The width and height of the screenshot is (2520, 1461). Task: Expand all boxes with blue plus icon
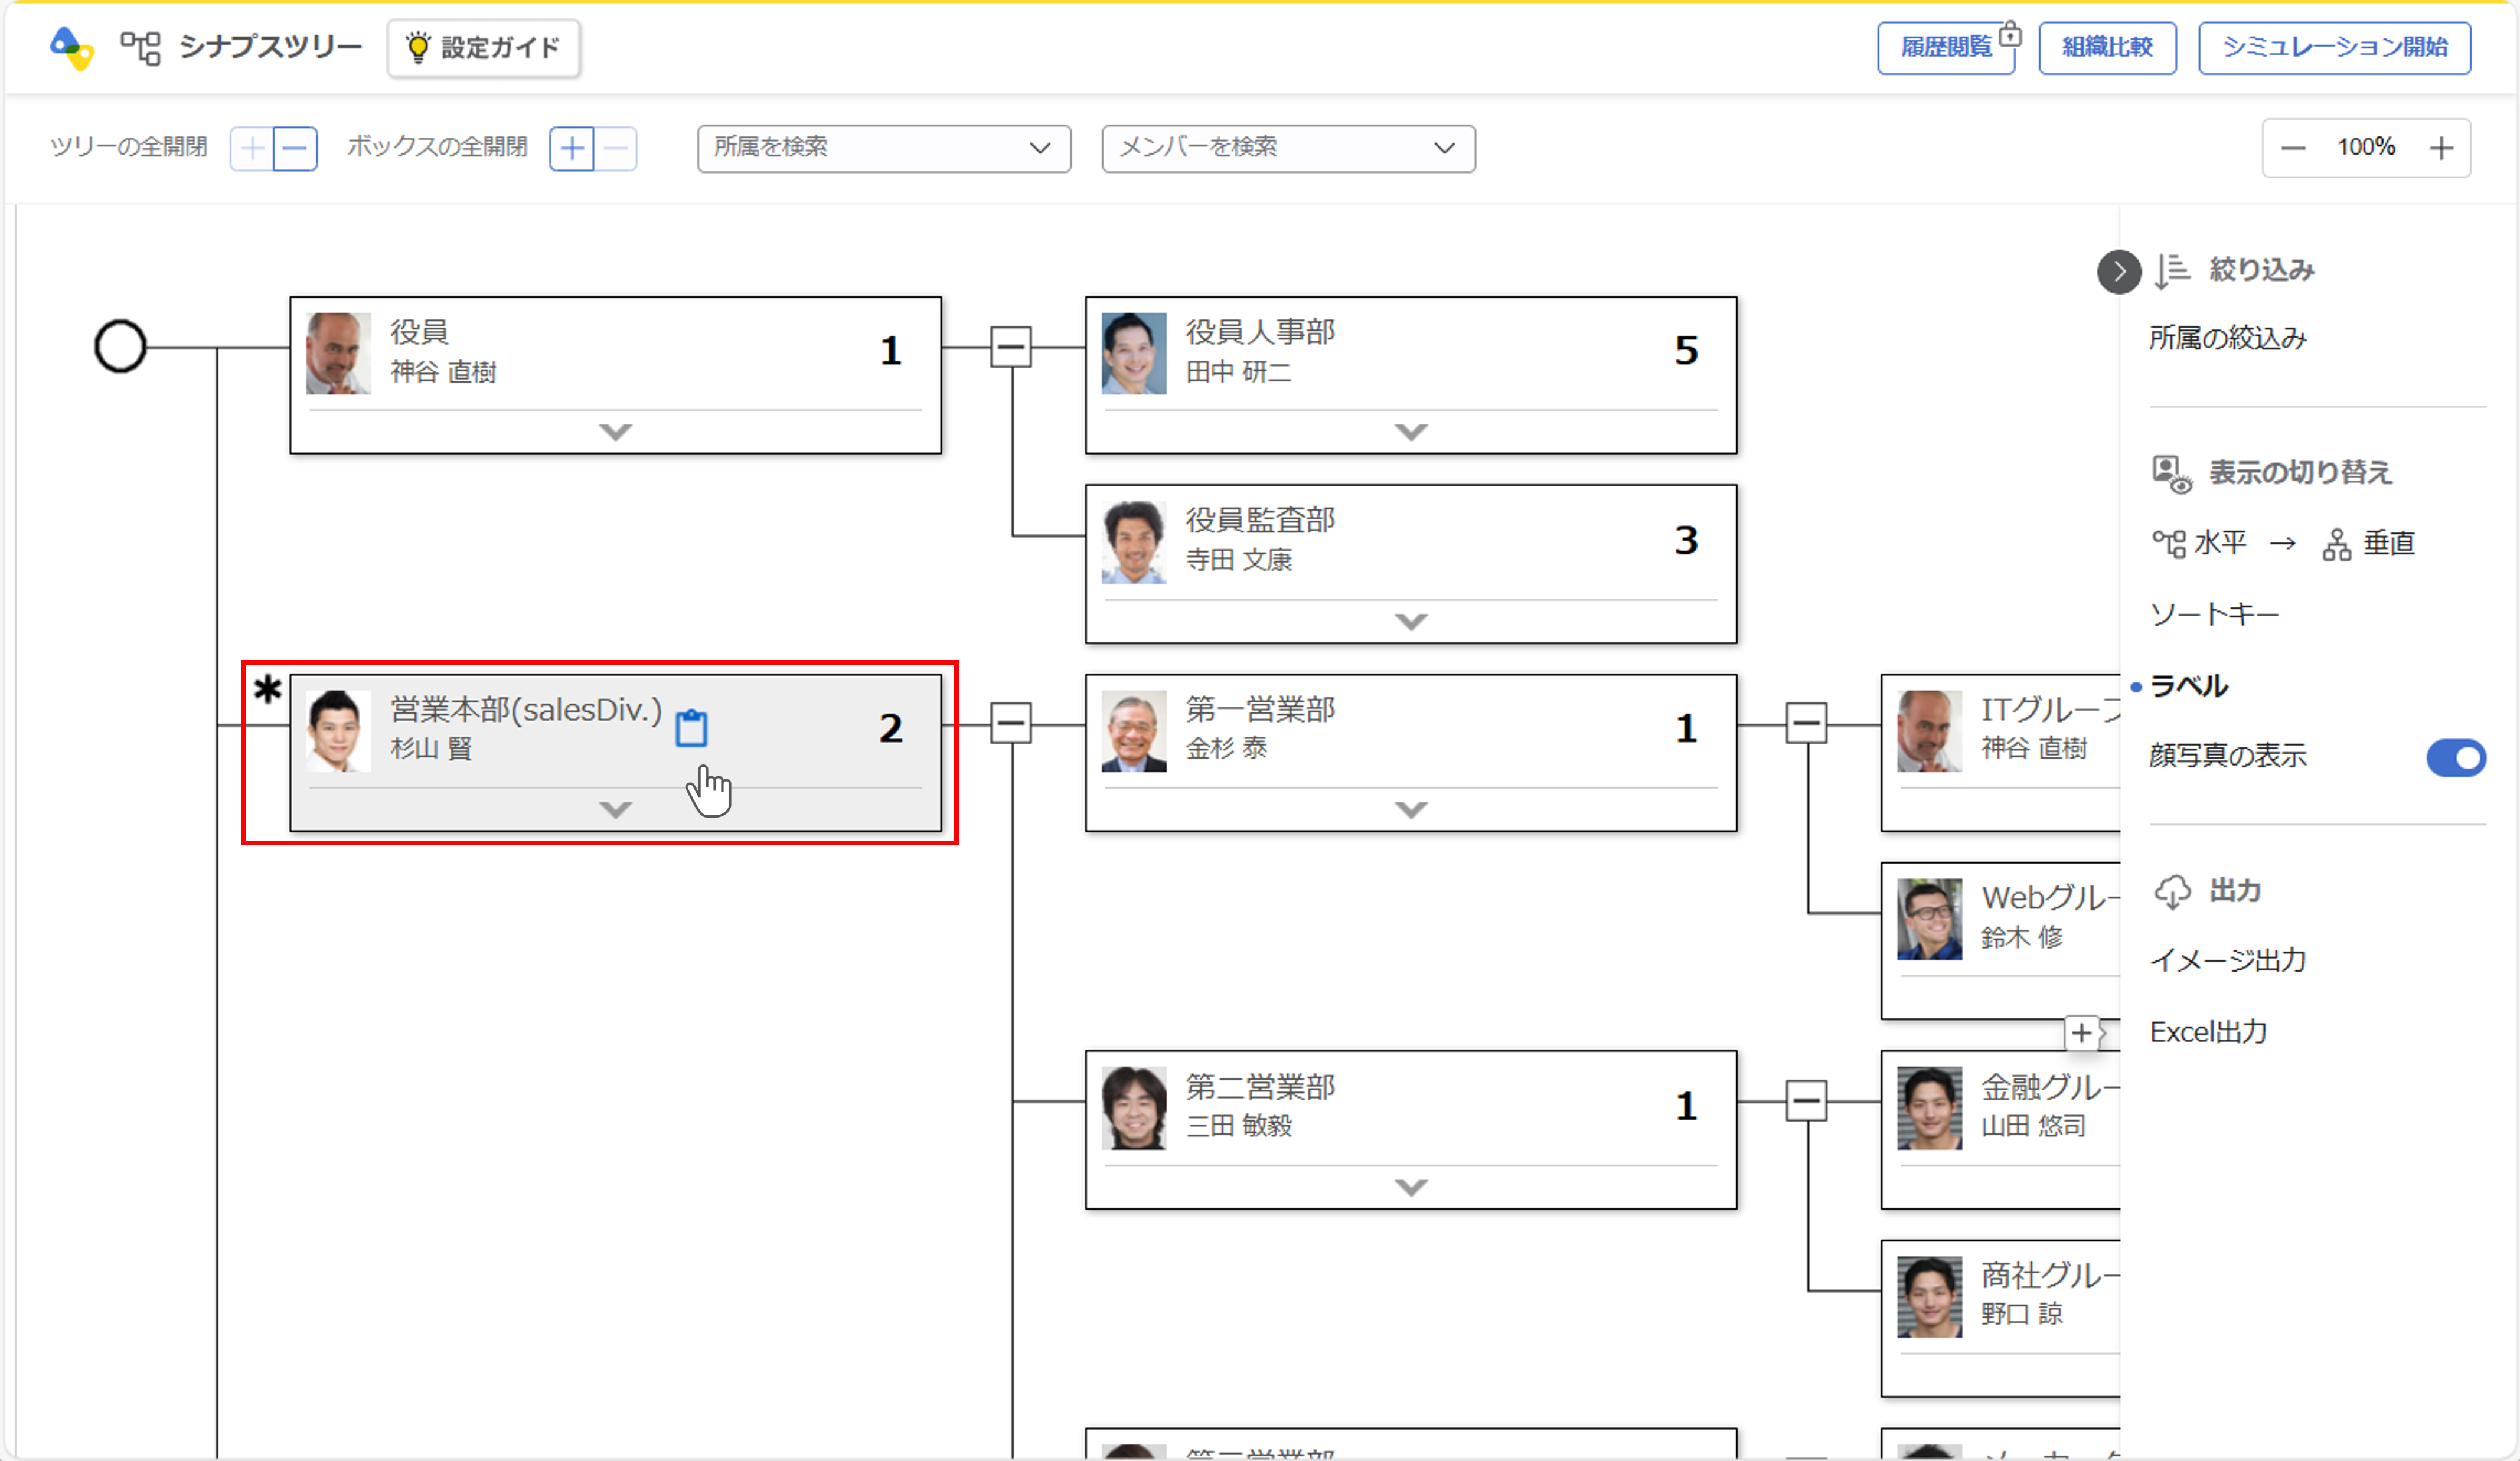pos(572,149)
